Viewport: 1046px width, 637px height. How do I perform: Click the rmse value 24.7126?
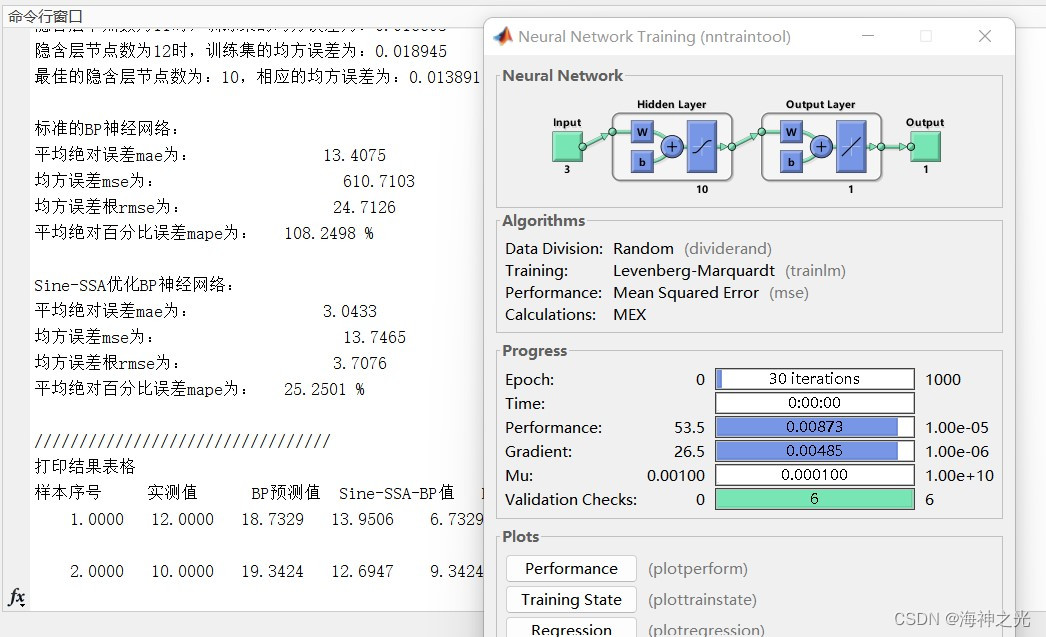point(364,207)
